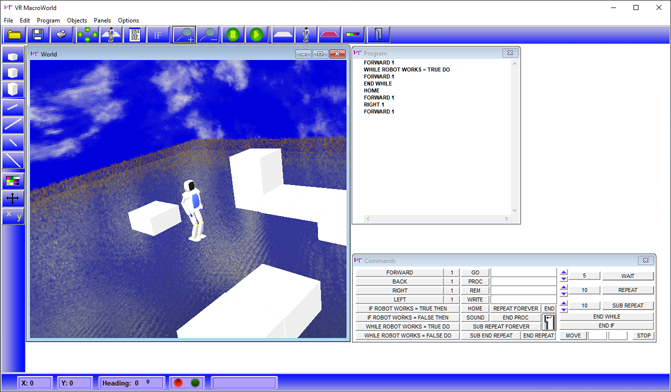Click the red floor plane icon
The width and height of the screenshot is (671, 392).
pyautogui.click(x=330, y=35)
